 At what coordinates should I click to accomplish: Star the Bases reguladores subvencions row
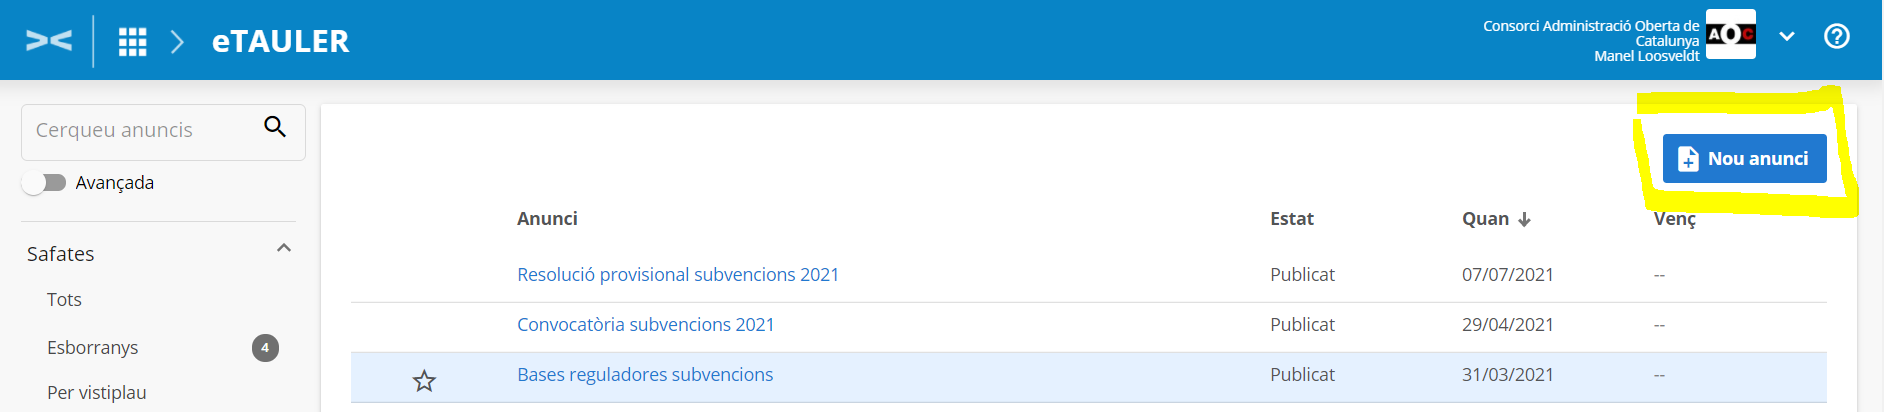click(x=425, y=381)
